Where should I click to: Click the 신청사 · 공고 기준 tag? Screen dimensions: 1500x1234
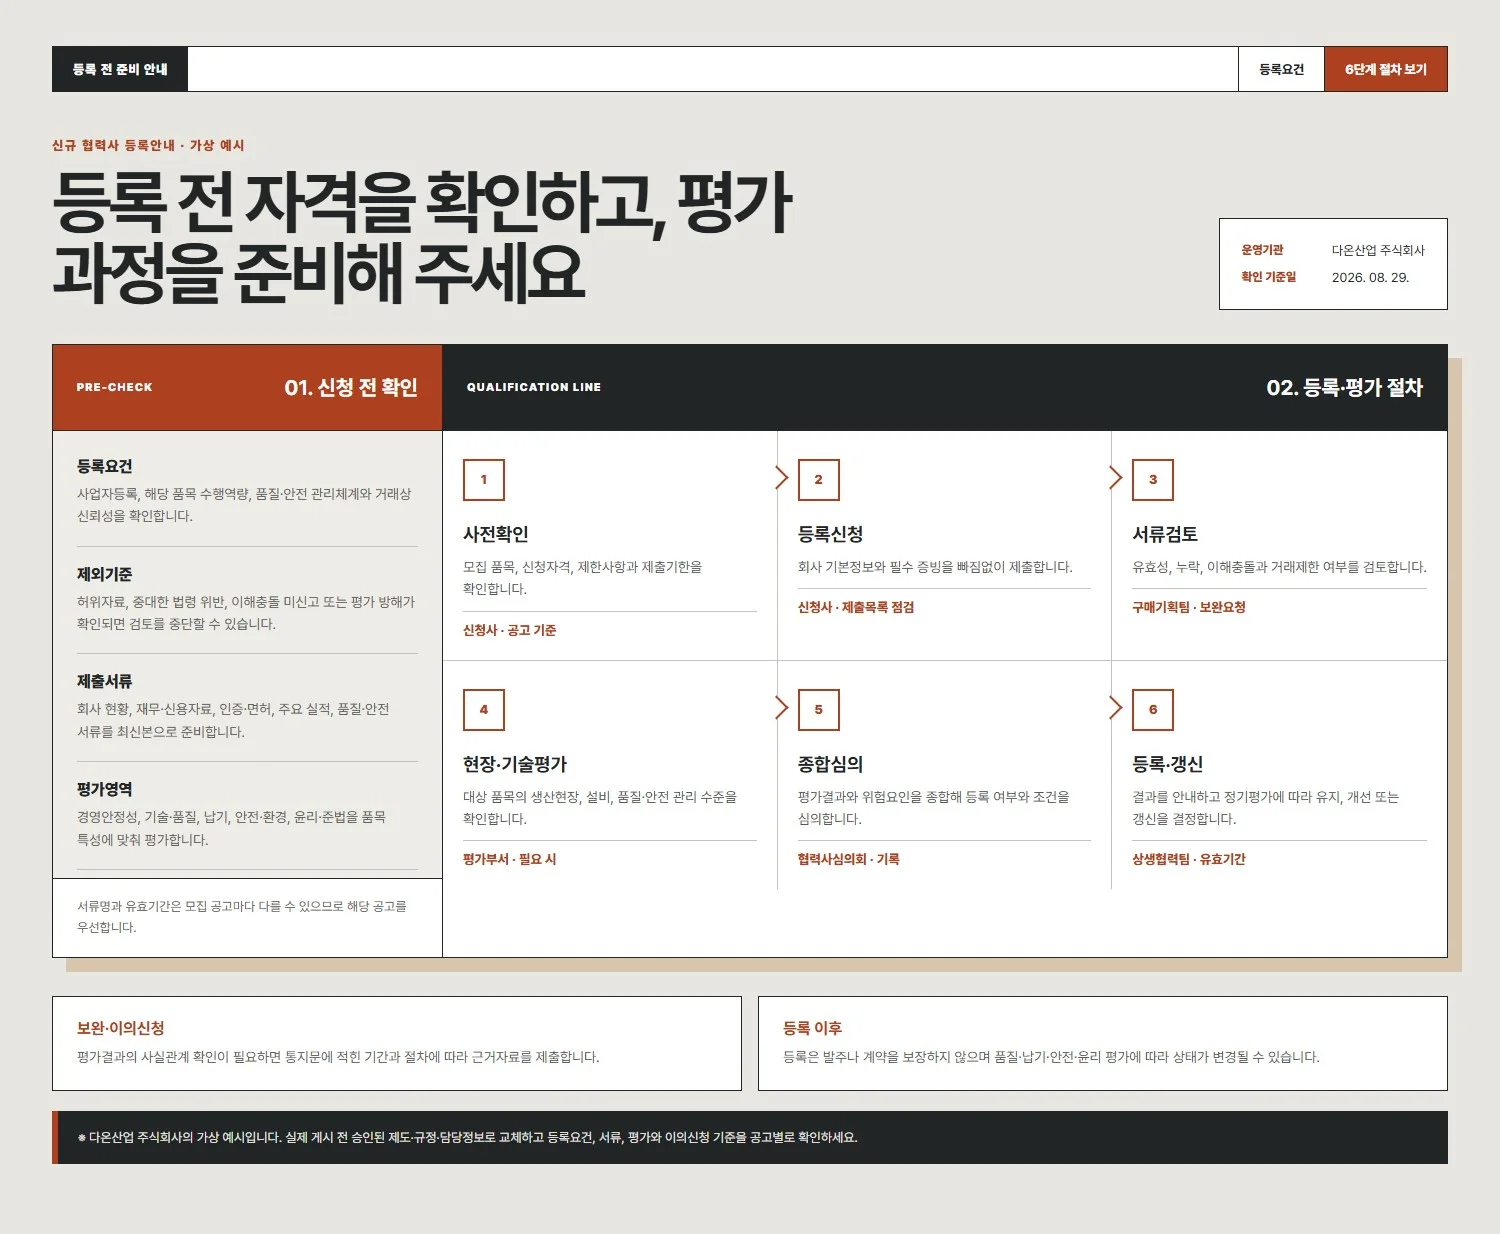point(510,630)
